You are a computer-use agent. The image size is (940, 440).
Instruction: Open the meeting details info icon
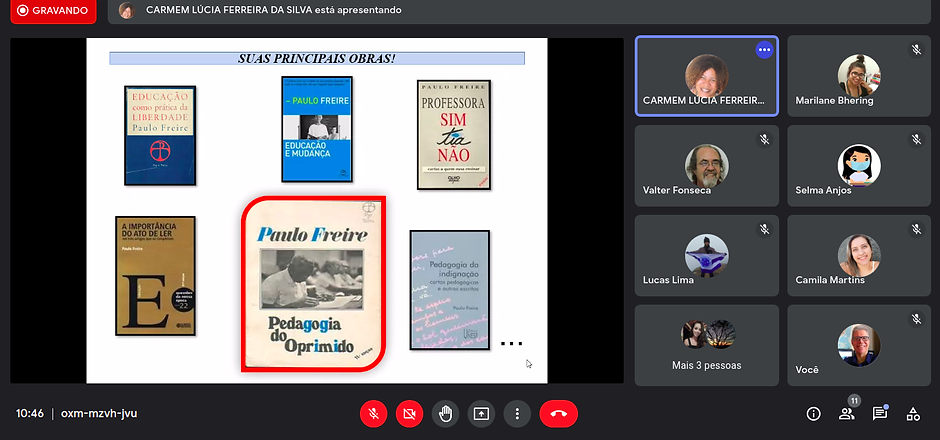click(814, 414)
